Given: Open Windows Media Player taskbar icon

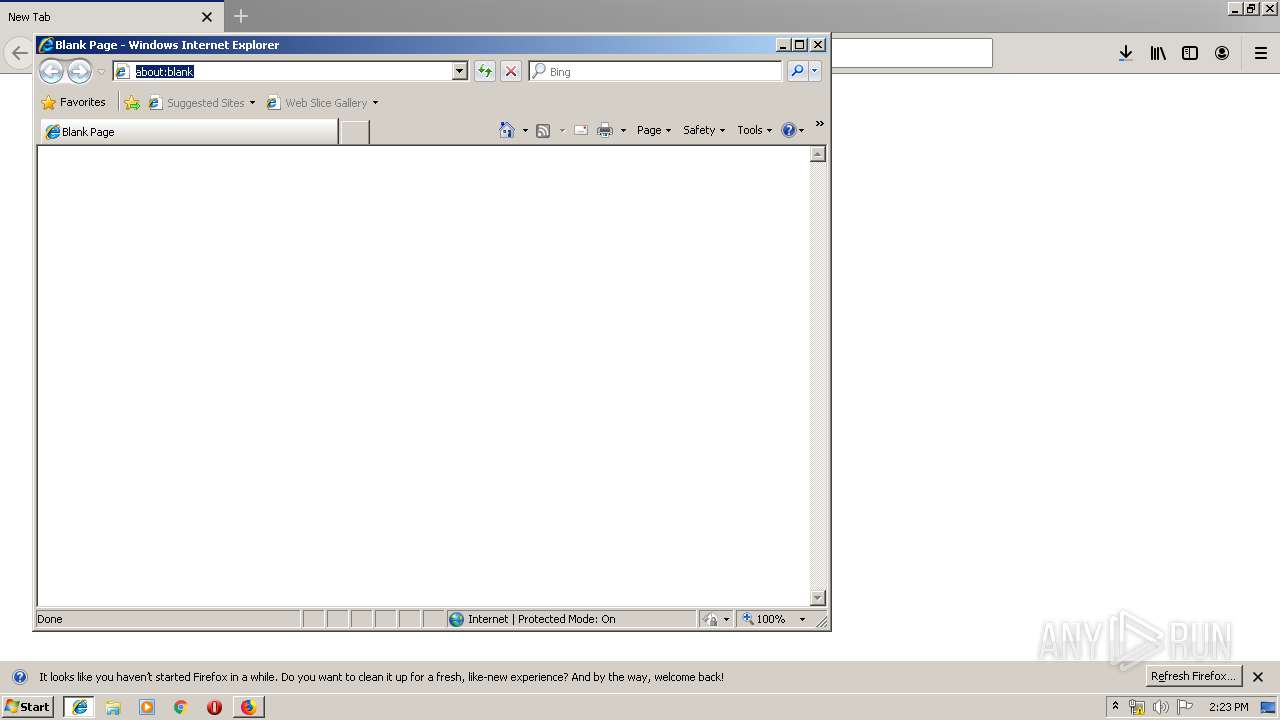Looking at the screenshot, I should [x=147, y=707].
